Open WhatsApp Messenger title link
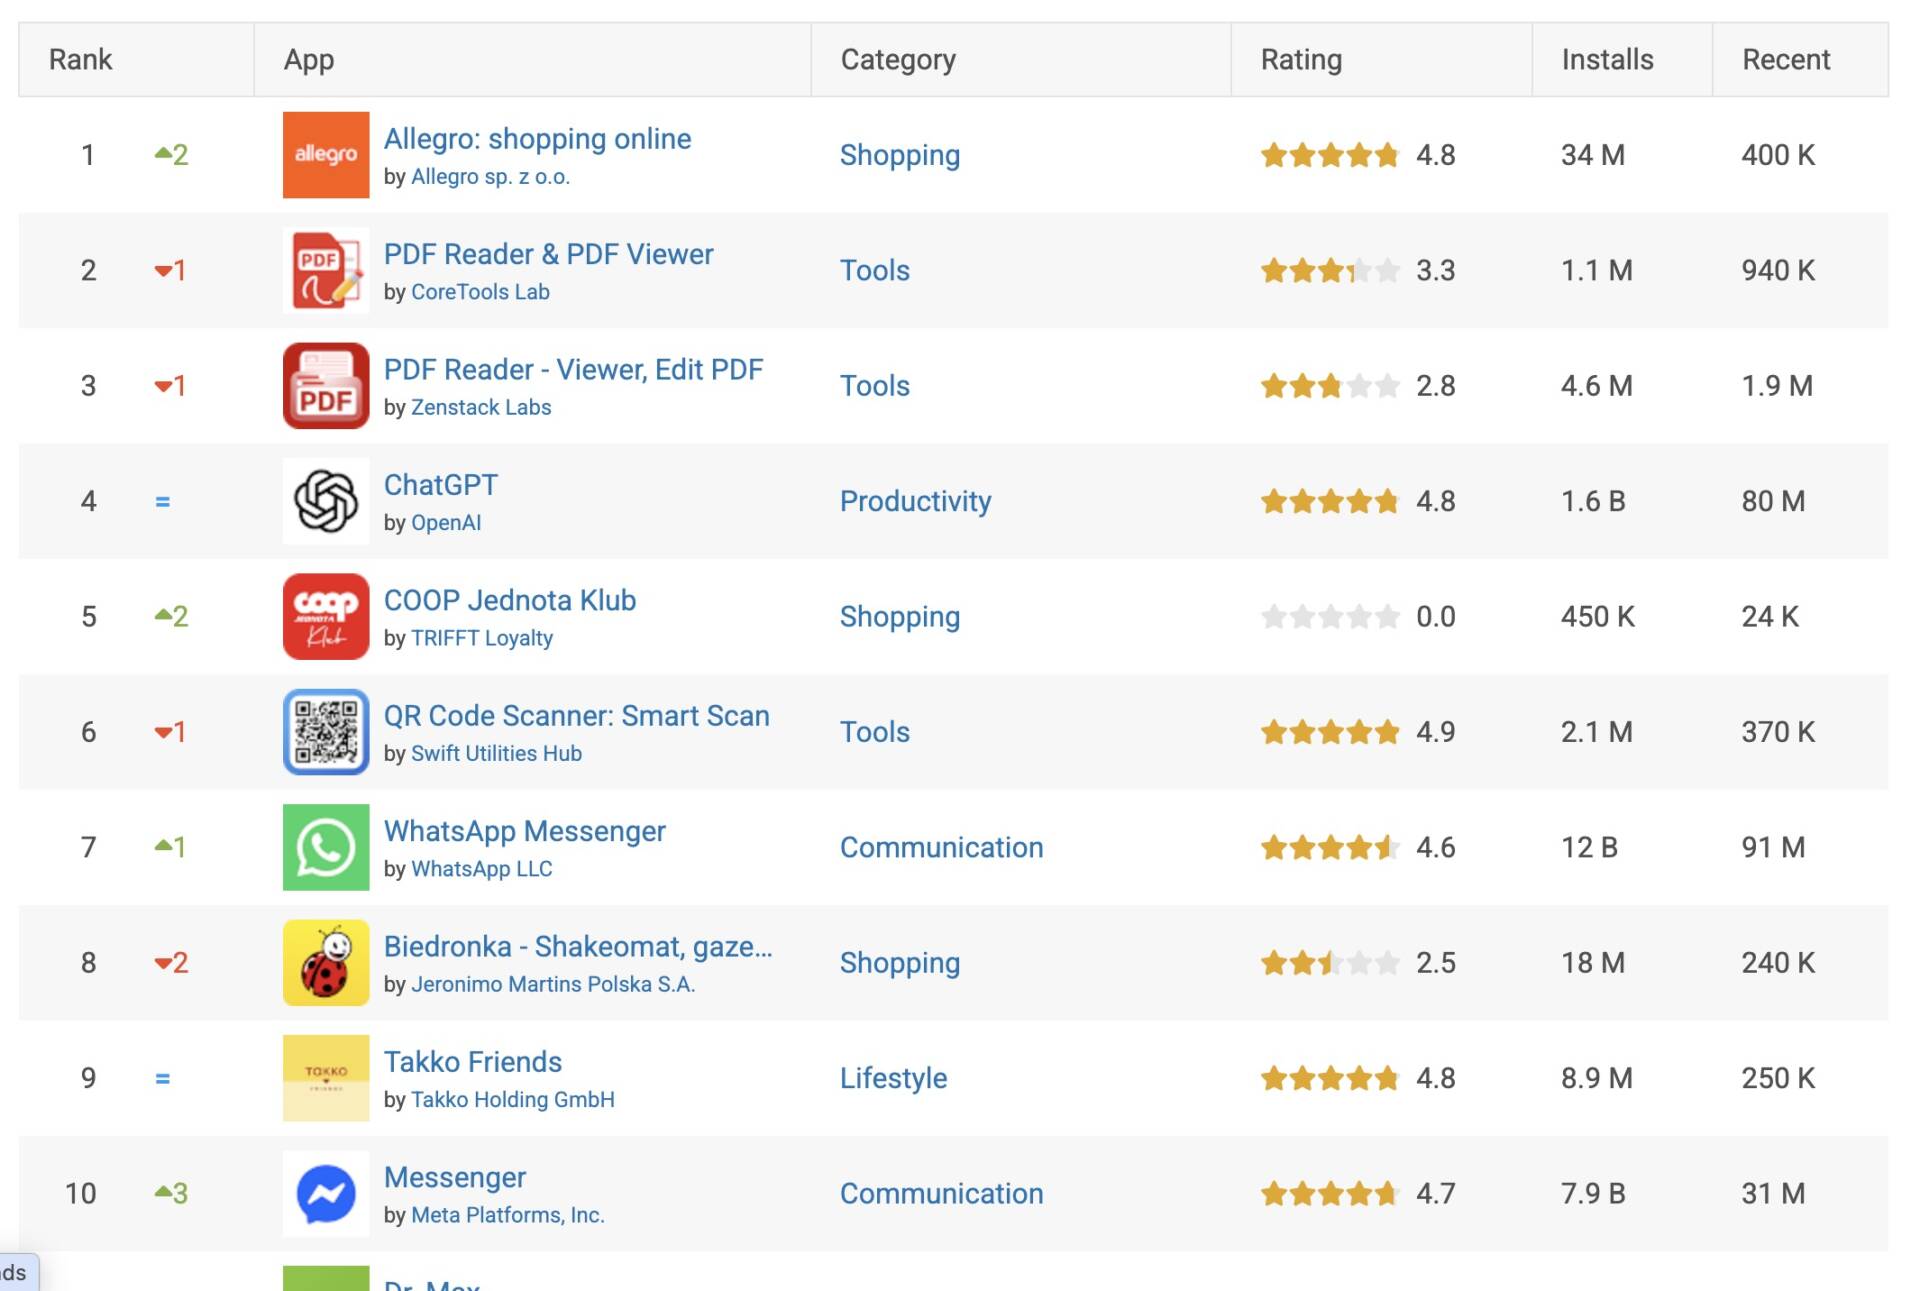Screen dimensions: 1920x1291 tap(525, 832)
